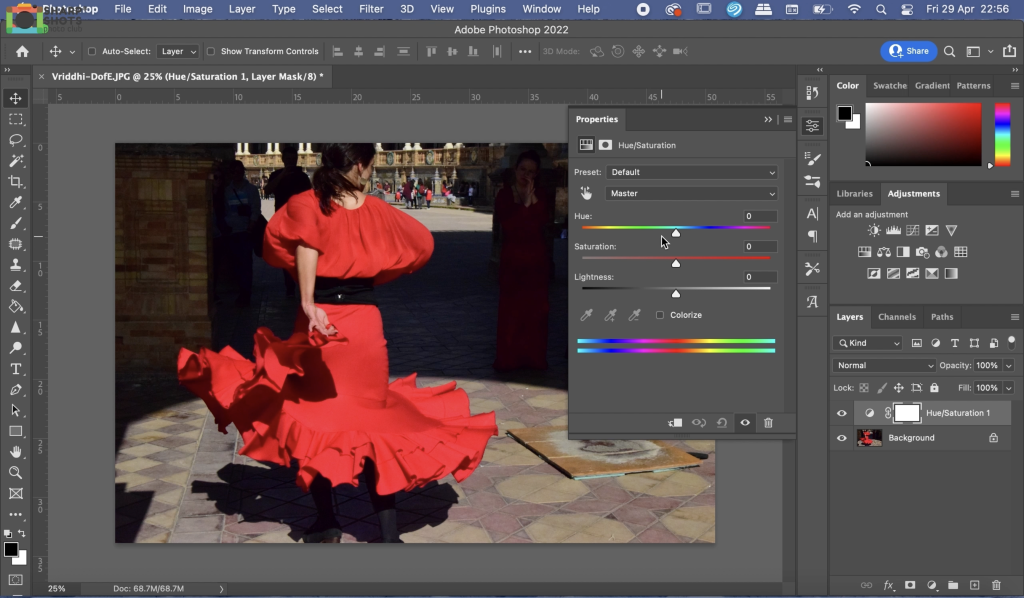This screenshot has width=1024, height=598.
Task: Select the Lasso tool
Action: tap(16, 140)
